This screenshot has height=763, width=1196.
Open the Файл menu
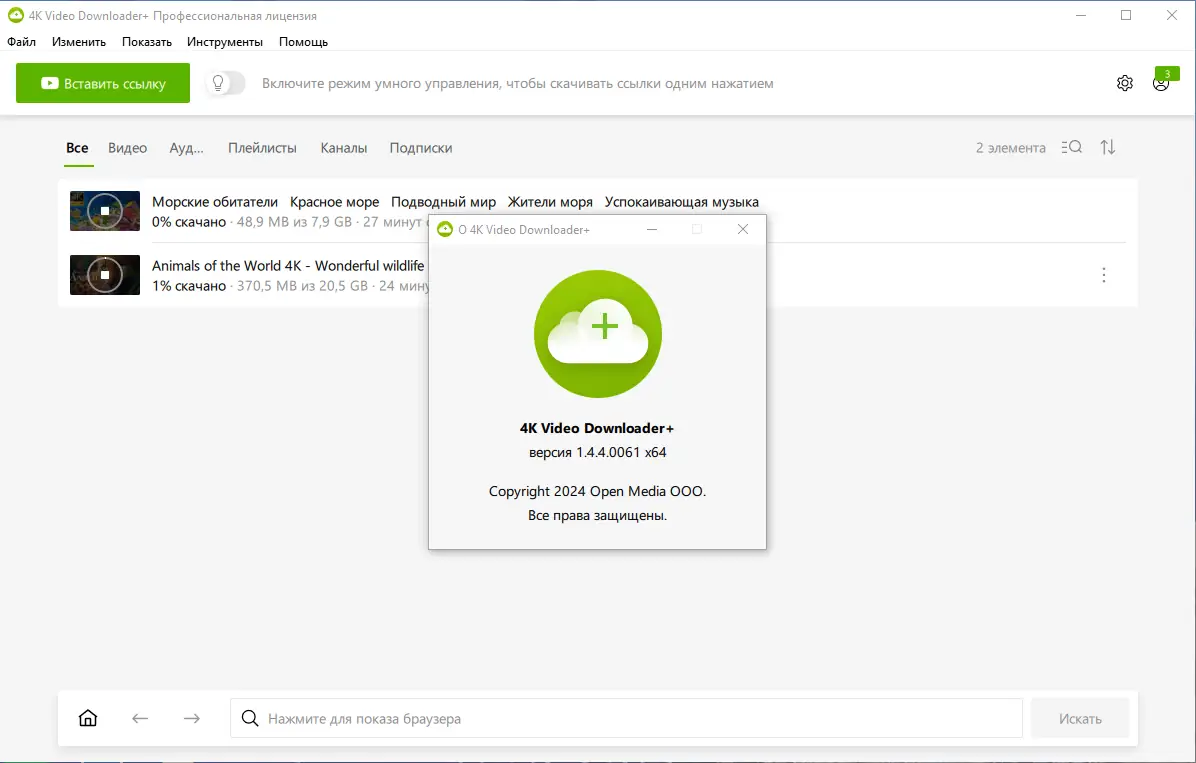click(x=21, y=42)
